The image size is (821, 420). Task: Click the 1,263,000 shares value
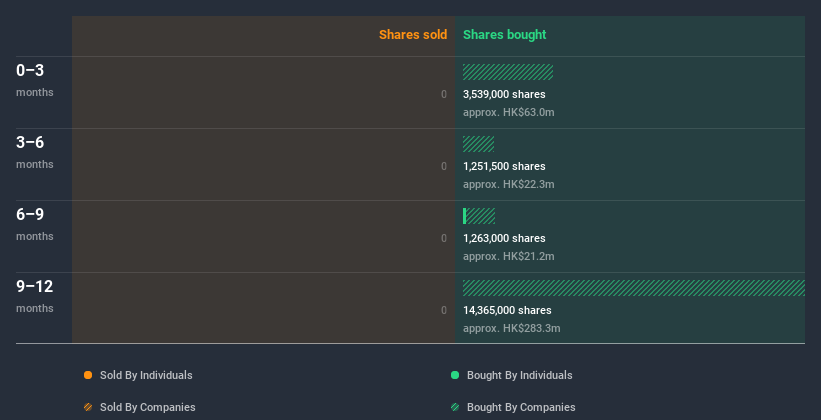point(504,238)
